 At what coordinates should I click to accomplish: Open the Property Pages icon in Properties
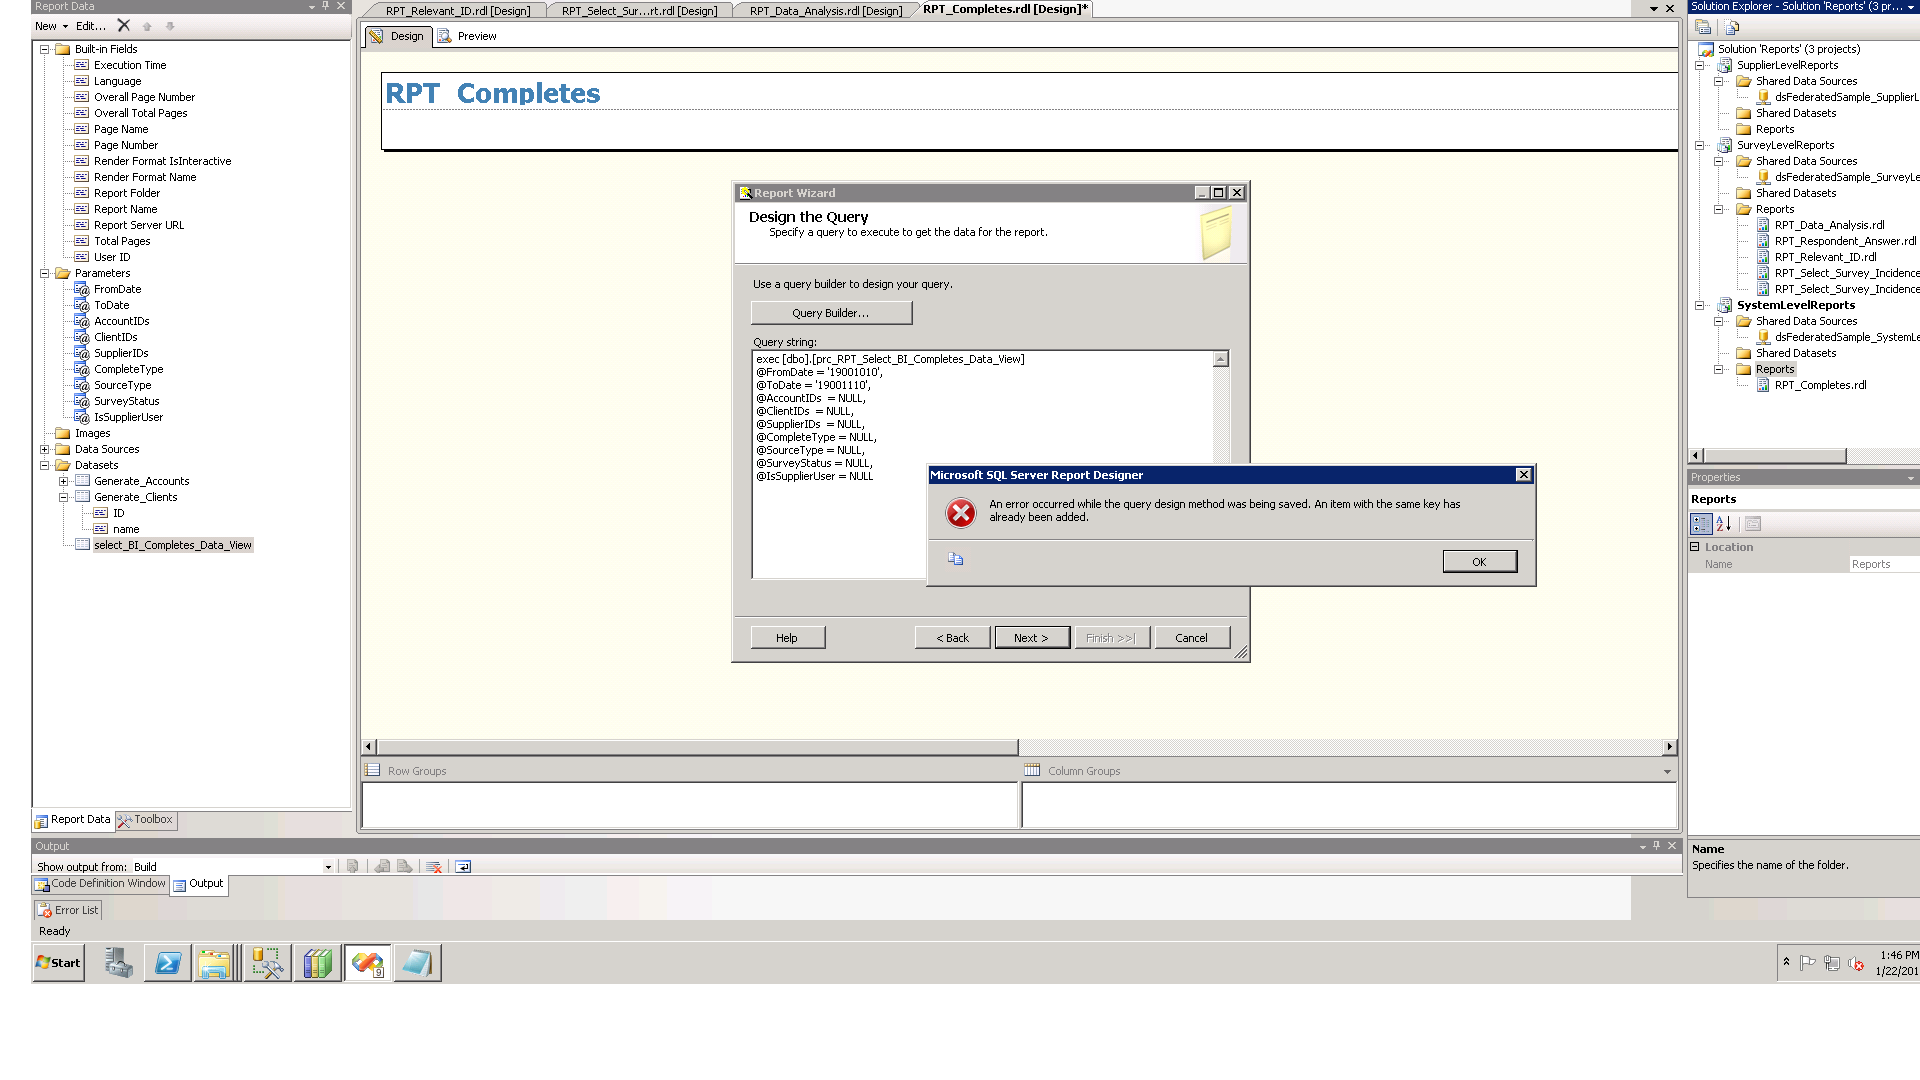pos(1753,524)
